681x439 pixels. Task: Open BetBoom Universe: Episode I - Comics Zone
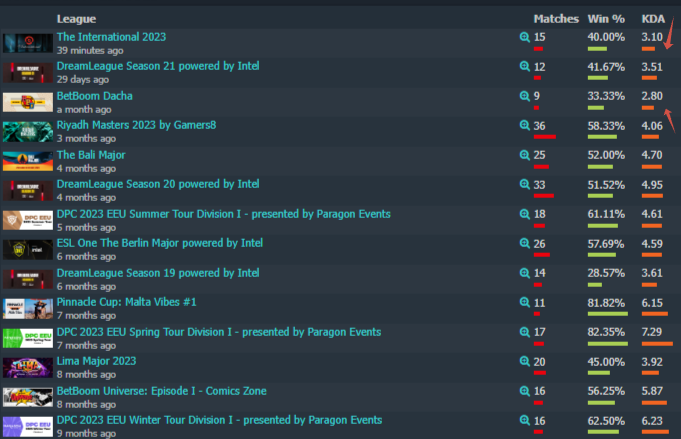click(x=162, y=391)
